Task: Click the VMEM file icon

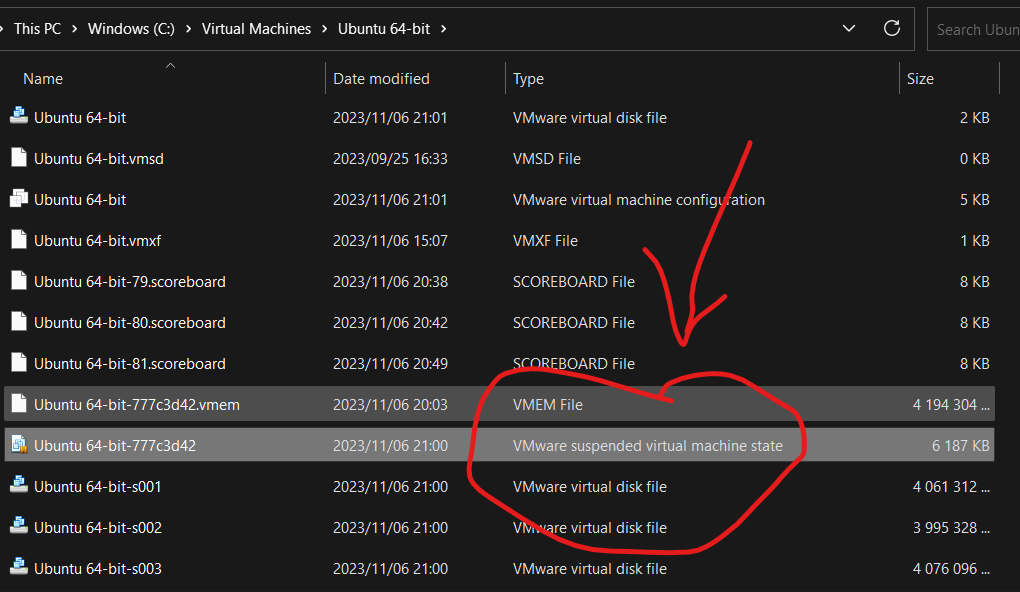Action: pos(18,404)
